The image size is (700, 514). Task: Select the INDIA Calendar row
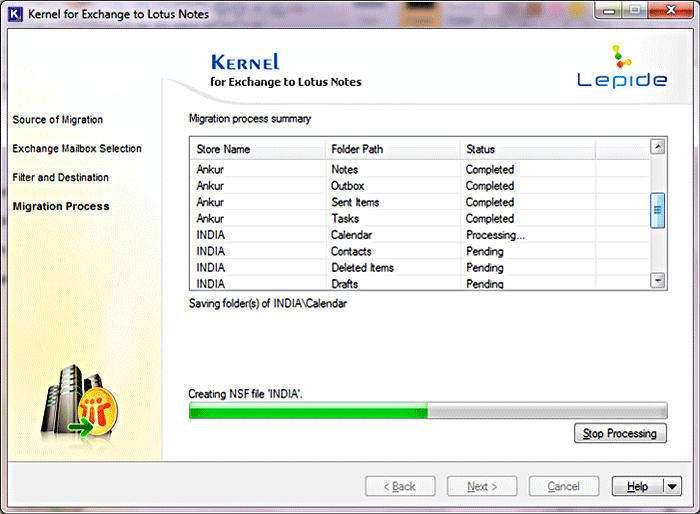pos(420,235)
